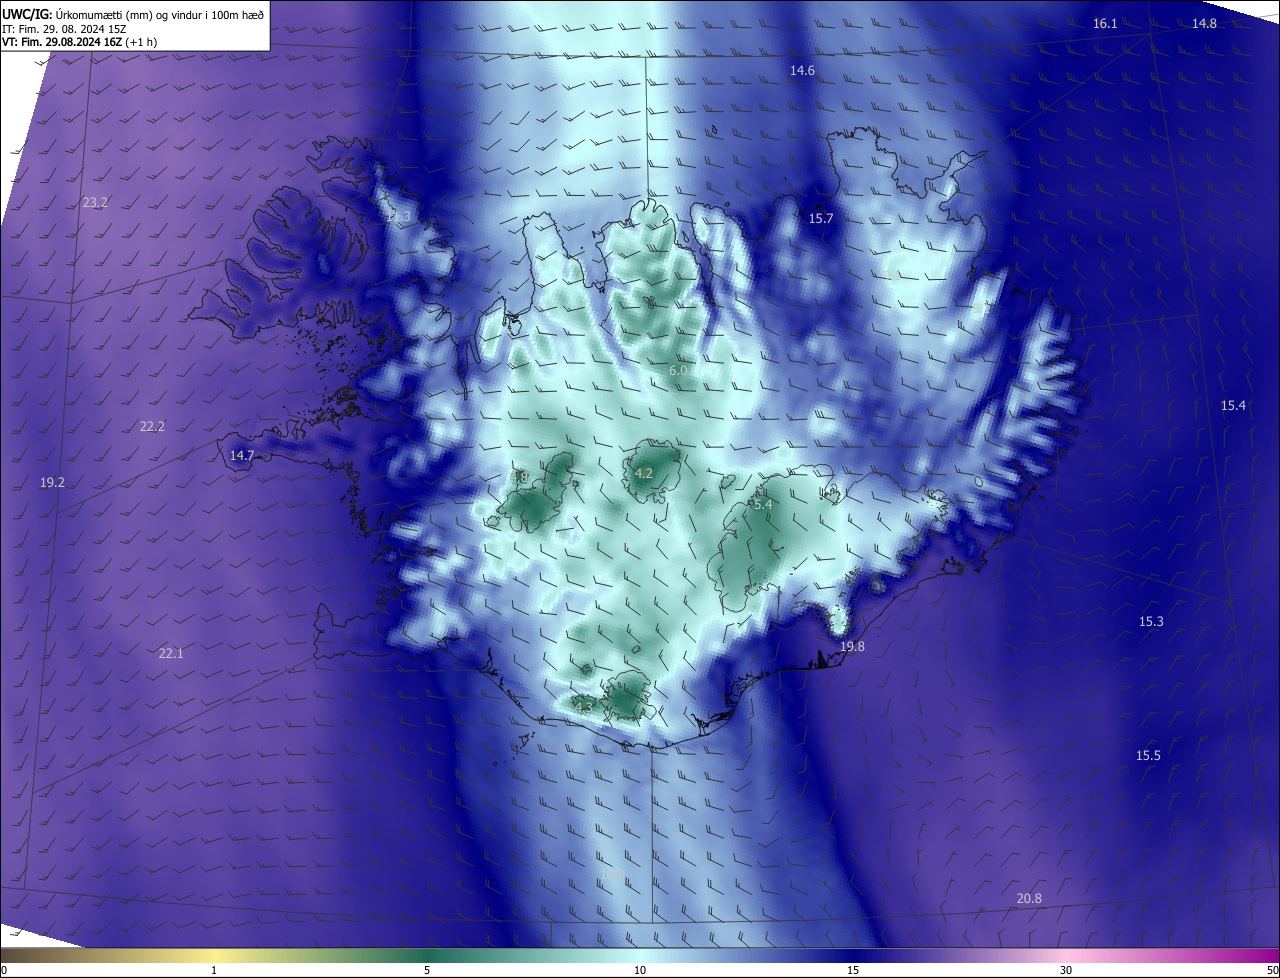Click the 5 tick on color scale
The height and width of the screenshot is (978, 1280).
(427, 970)
